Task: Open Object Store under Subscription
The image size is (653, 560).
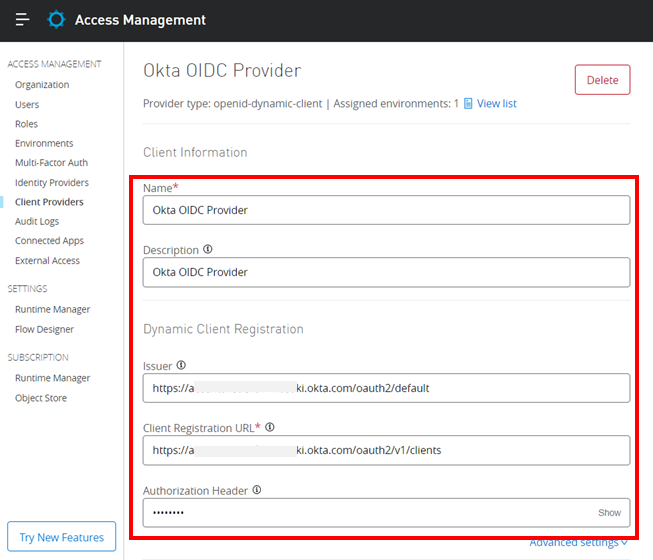Action: pyautogui.click(x=42, y=397)
